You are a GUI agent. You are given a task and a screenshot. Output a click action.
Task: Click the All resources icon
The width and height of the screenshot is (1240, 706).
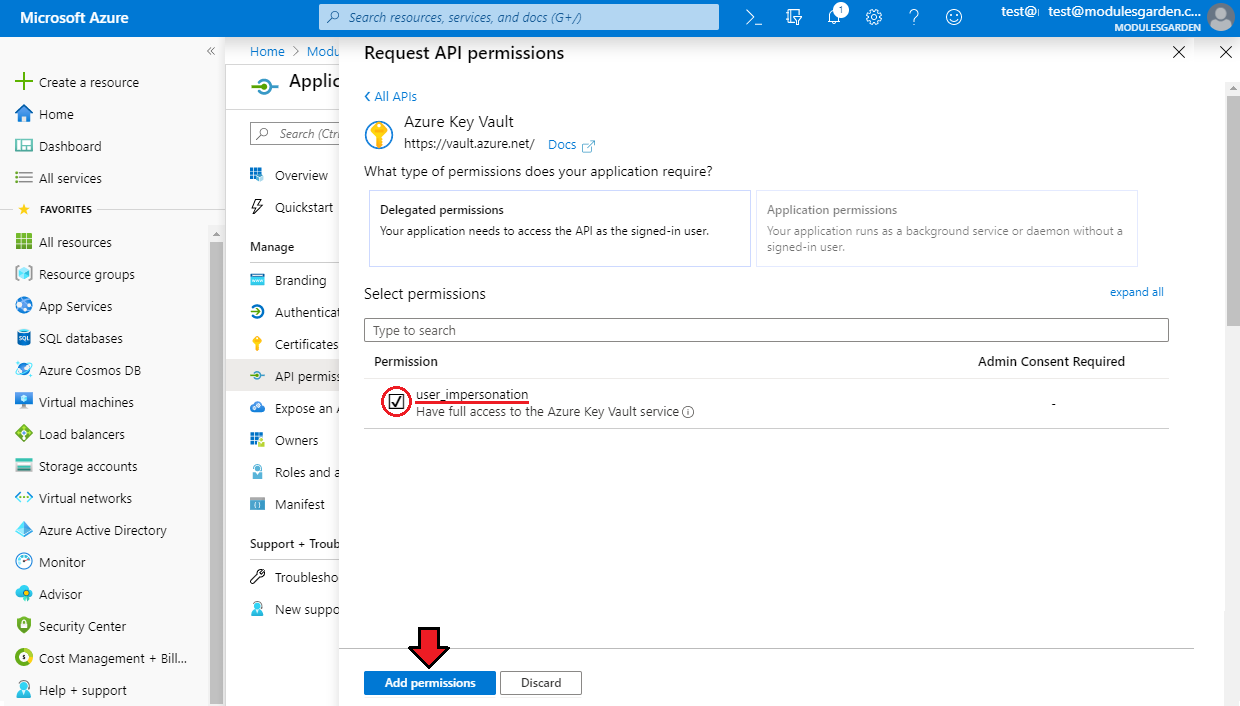click(x=24, y=242)
